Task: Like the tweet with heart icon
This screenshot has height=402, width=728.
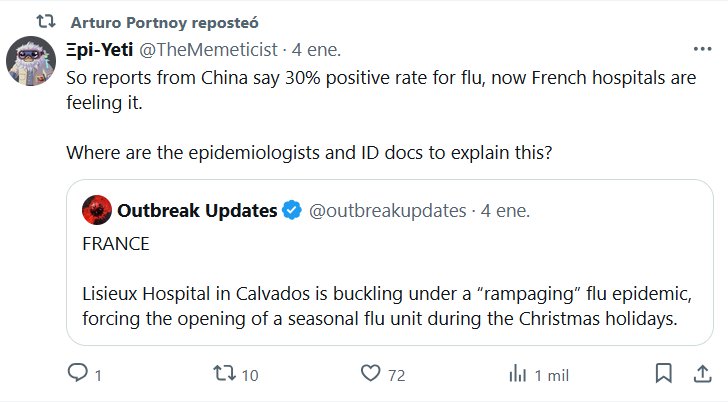Action: tap(371, 374)
